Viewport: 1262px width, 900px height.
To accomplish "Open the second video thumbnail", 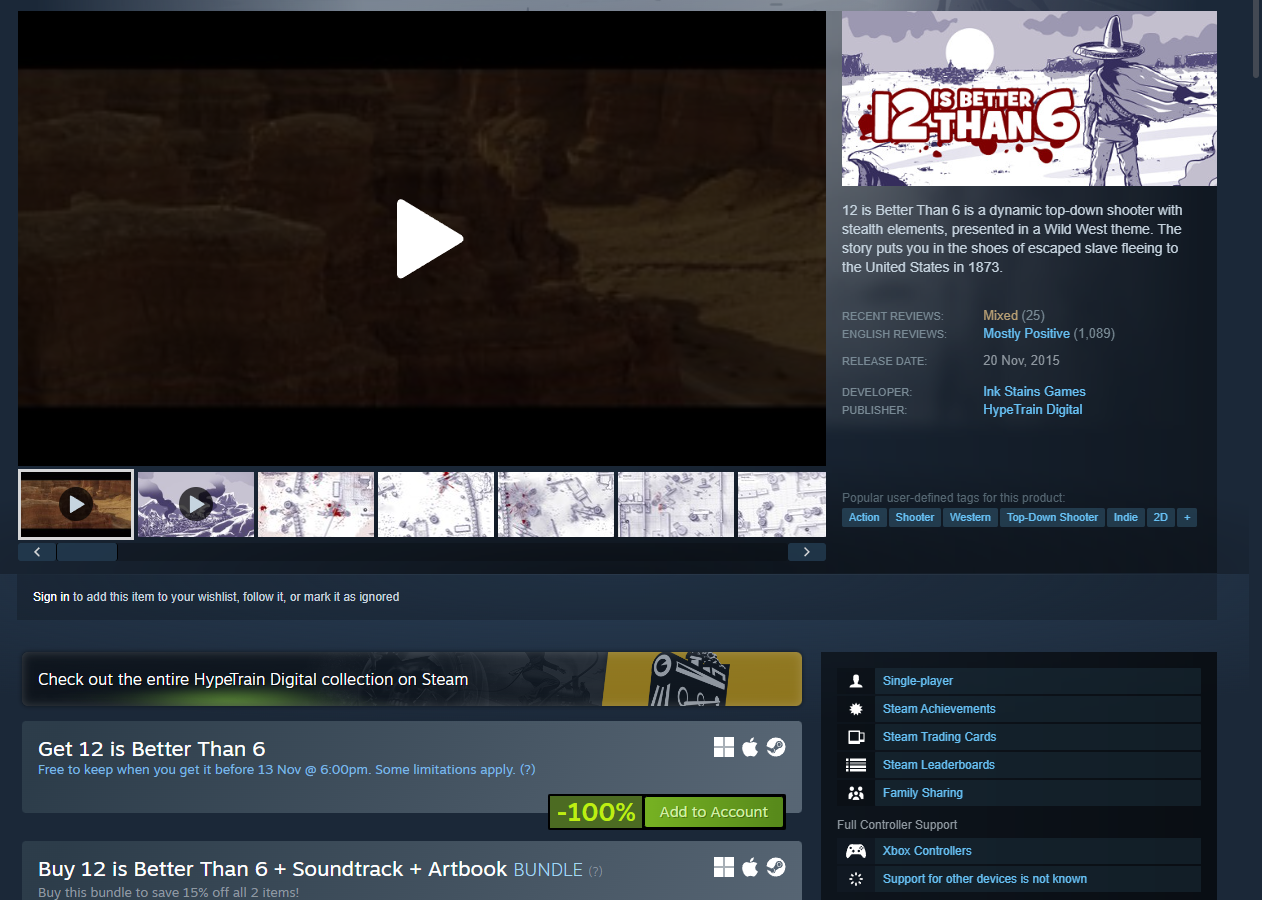I will (196, 504).
